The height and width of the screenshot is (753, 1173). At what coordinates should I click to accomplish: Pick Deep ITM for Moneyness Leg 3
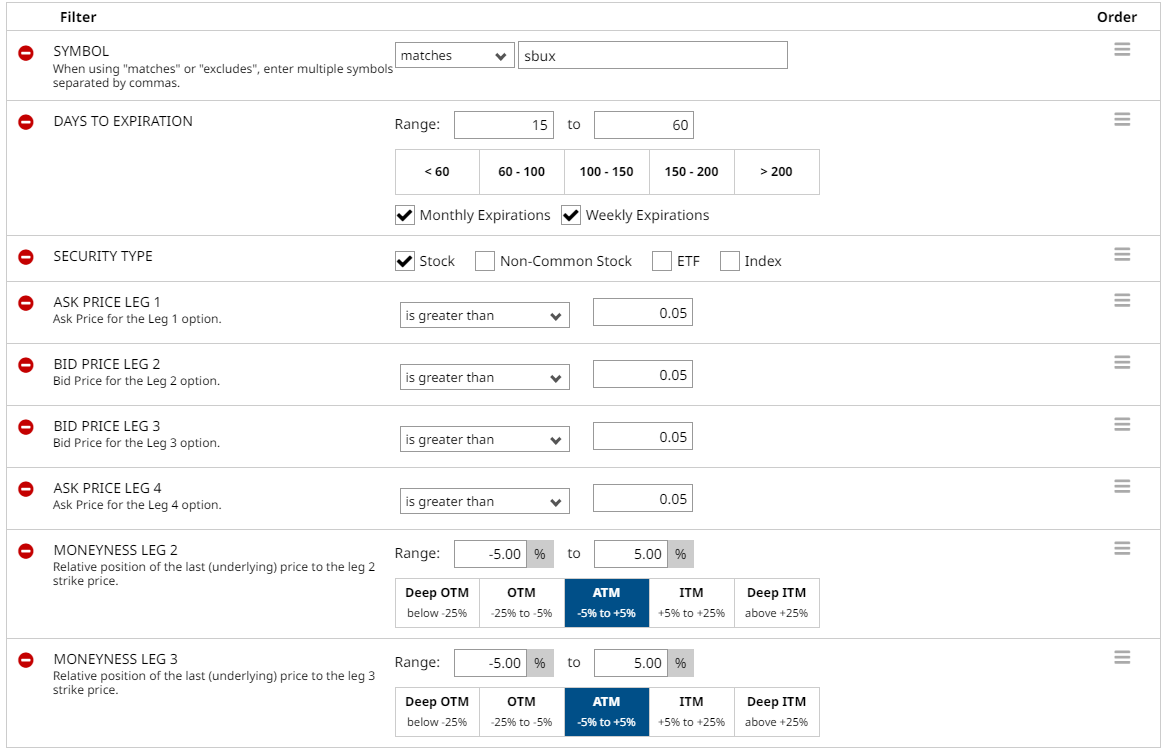point(776,711)
